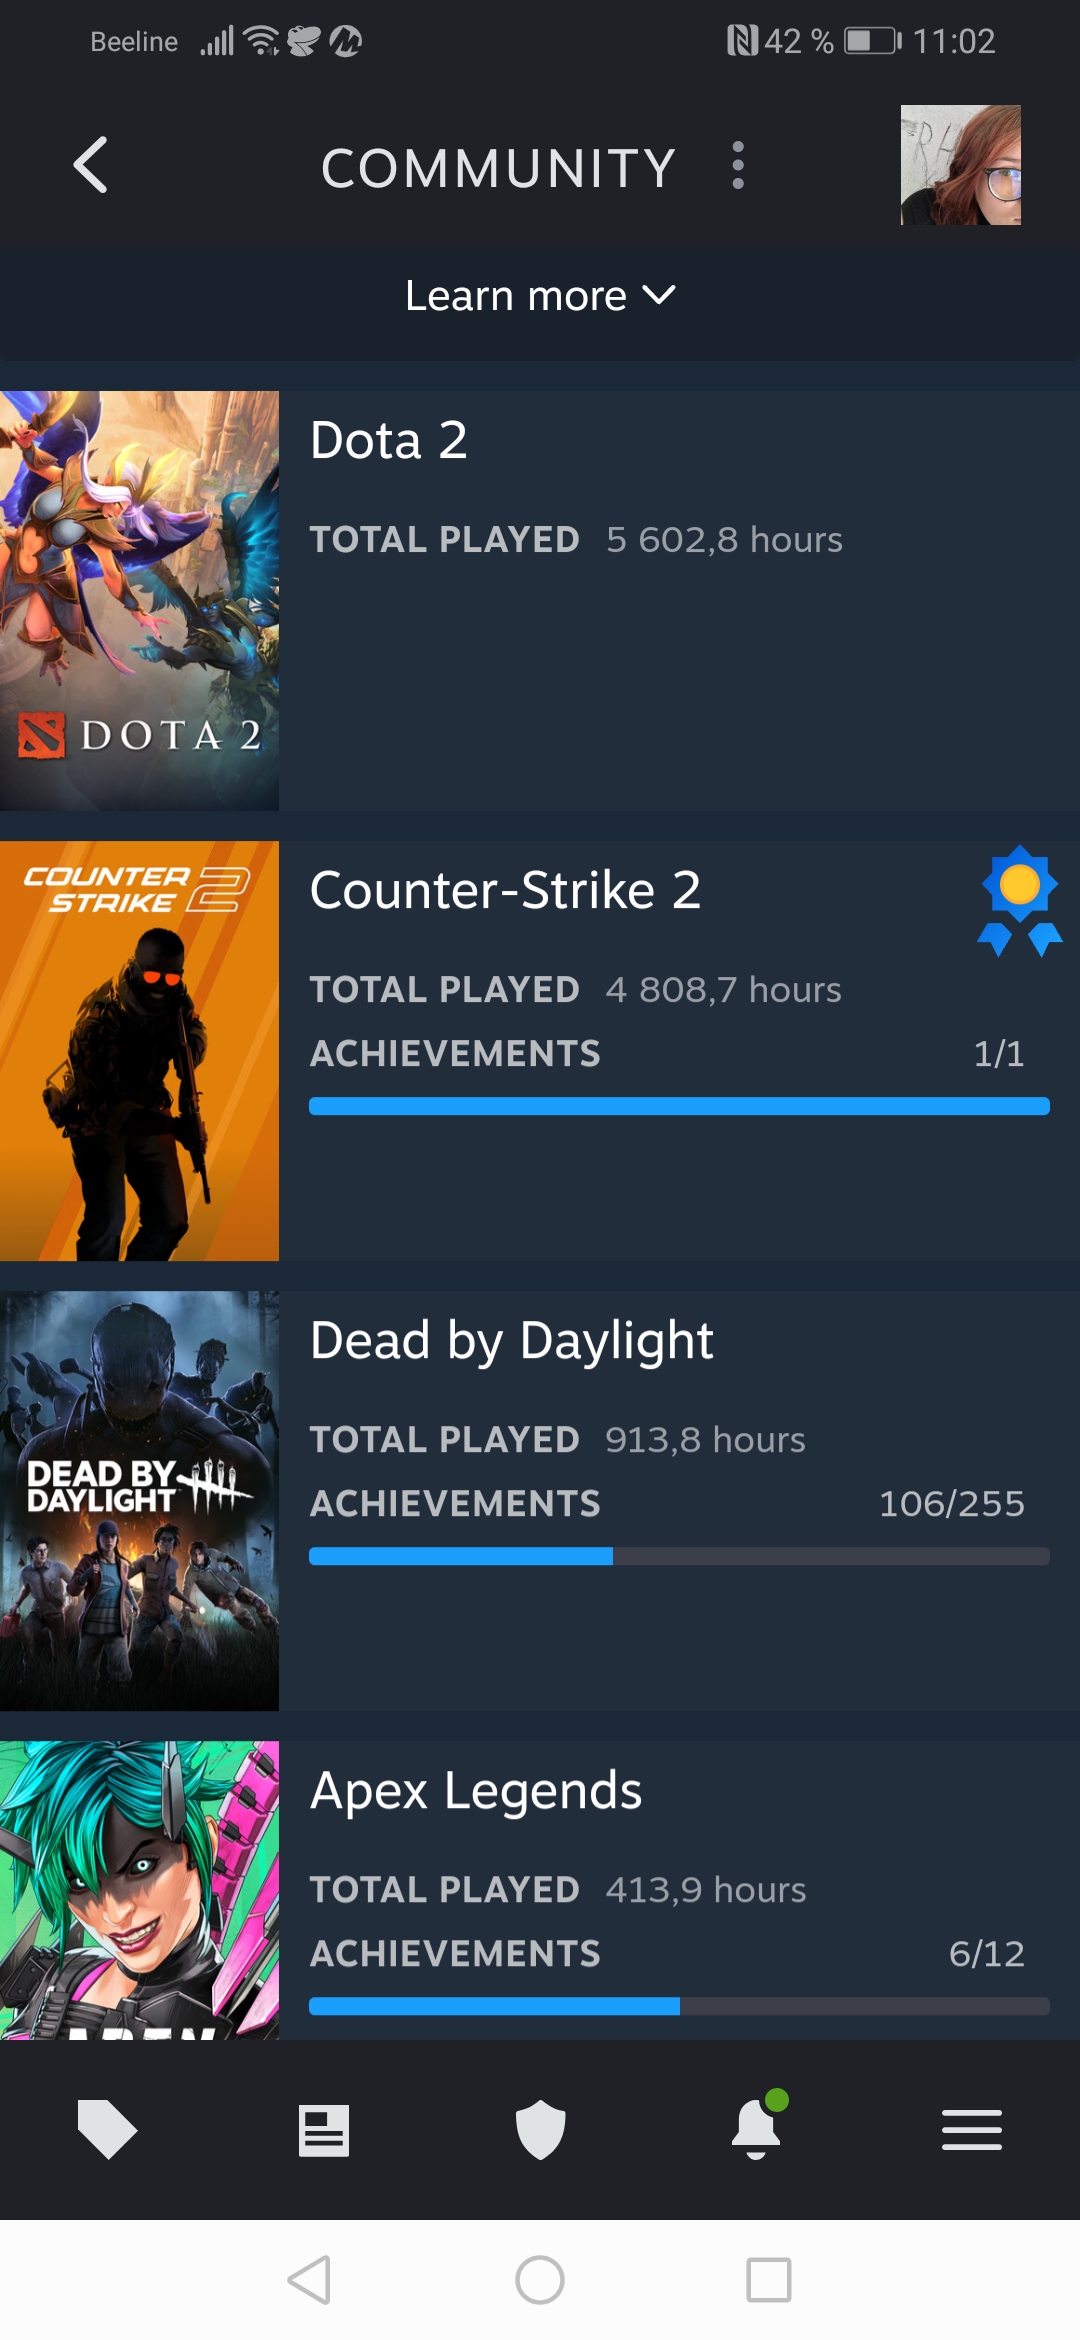This screenshot has height=2340, width=1080.
Task: Open the three-dot Community options menu
Action: (738, 165)
